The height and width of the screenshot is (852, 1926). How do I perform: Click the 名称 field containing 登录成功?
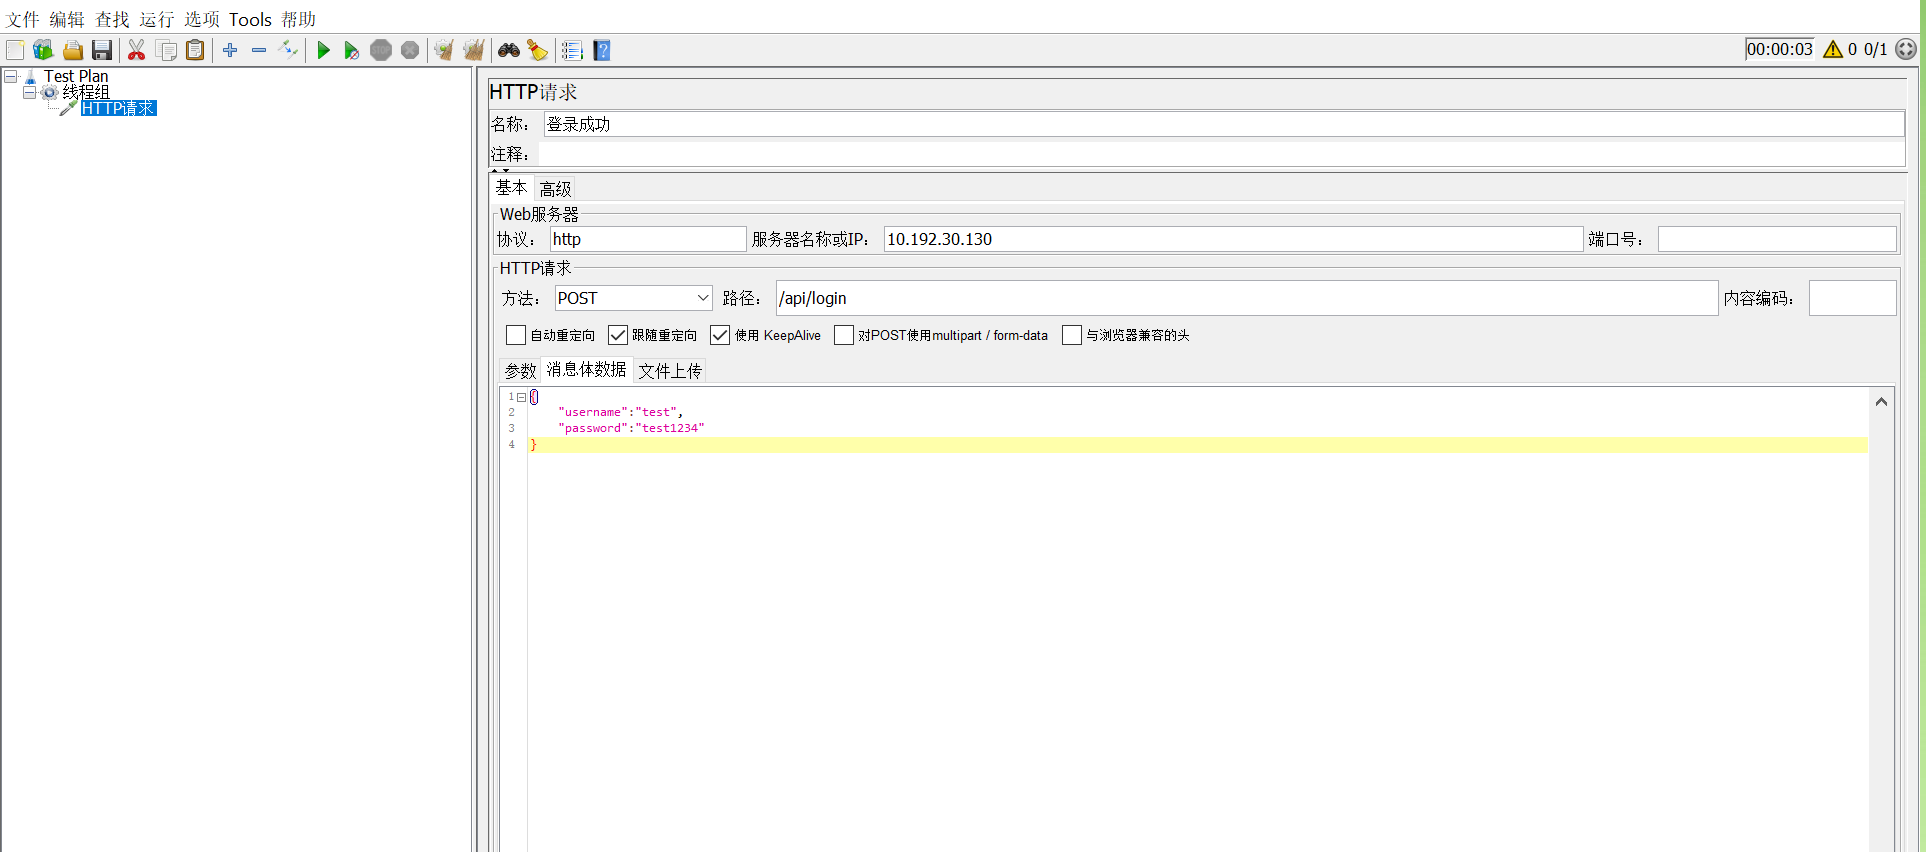coord(1224,124)
